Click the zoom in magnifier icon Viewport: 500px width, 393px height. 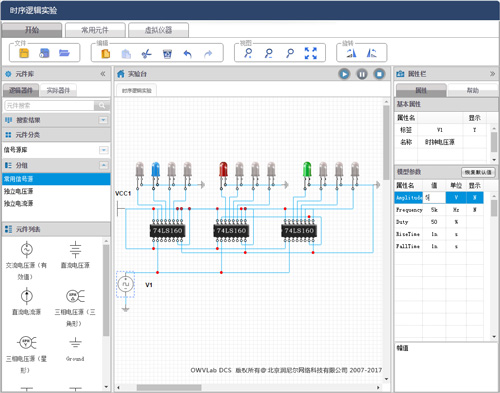(248, 53)
